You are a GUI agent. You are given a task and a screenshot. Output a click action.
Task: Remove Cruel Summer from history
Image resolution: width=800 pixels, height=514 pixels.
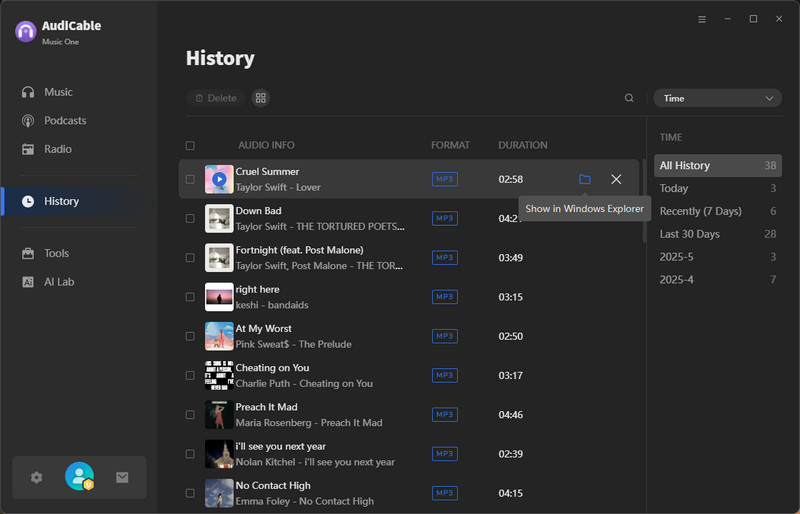616,179
